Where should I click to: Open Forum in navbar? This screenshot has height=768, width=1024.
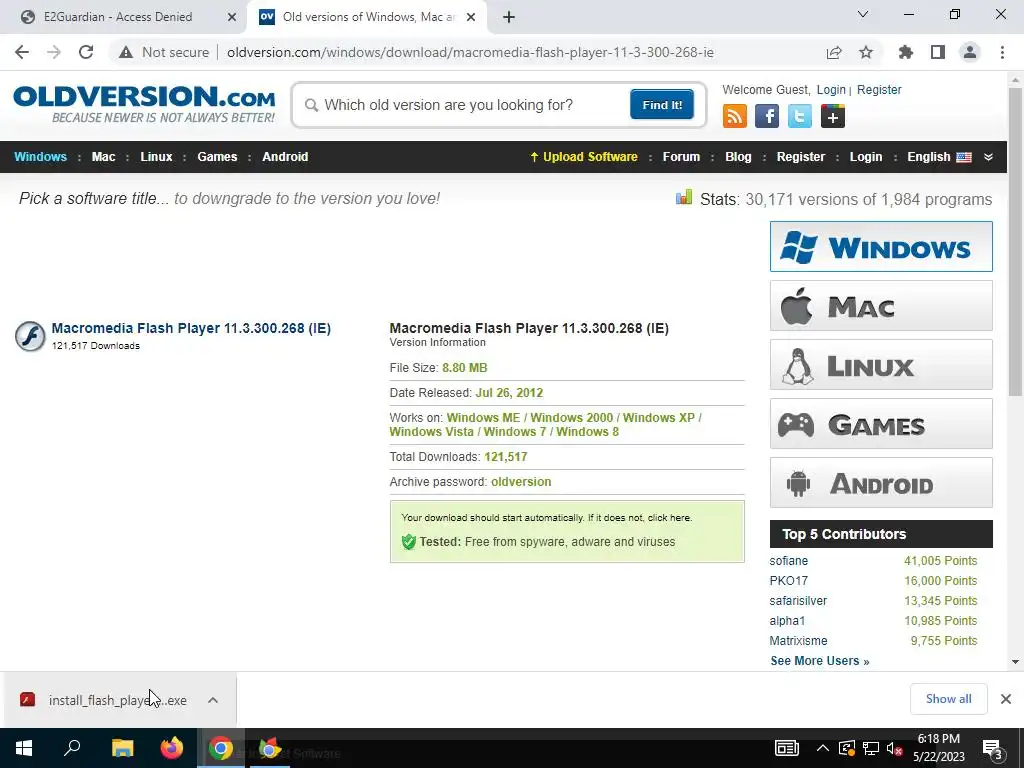click(x=681, y=157)
